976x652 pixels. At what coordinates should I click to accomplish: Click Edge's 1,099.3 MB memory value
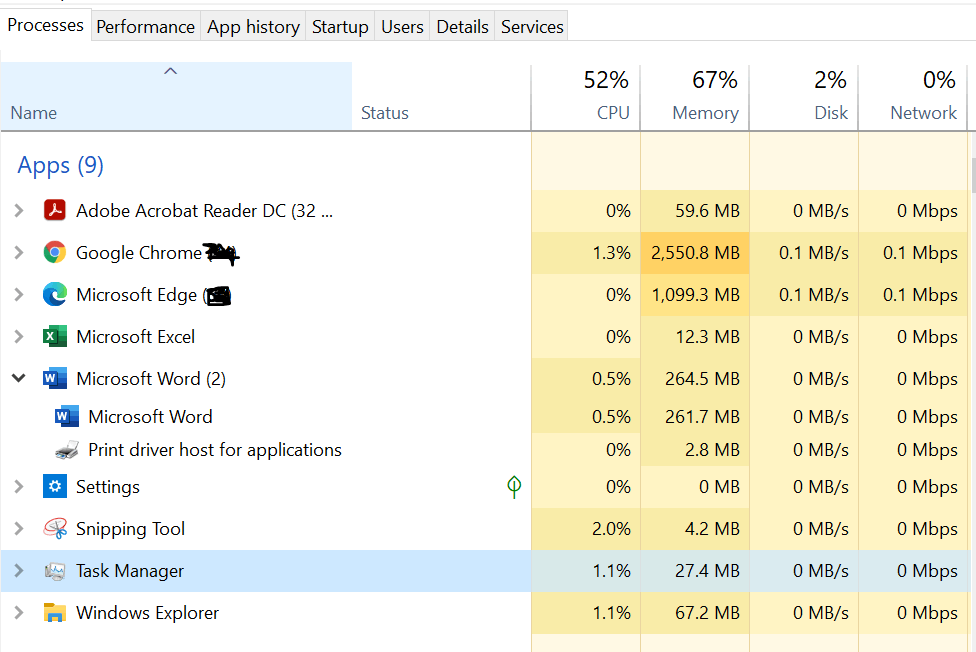[x=695, y=295]
